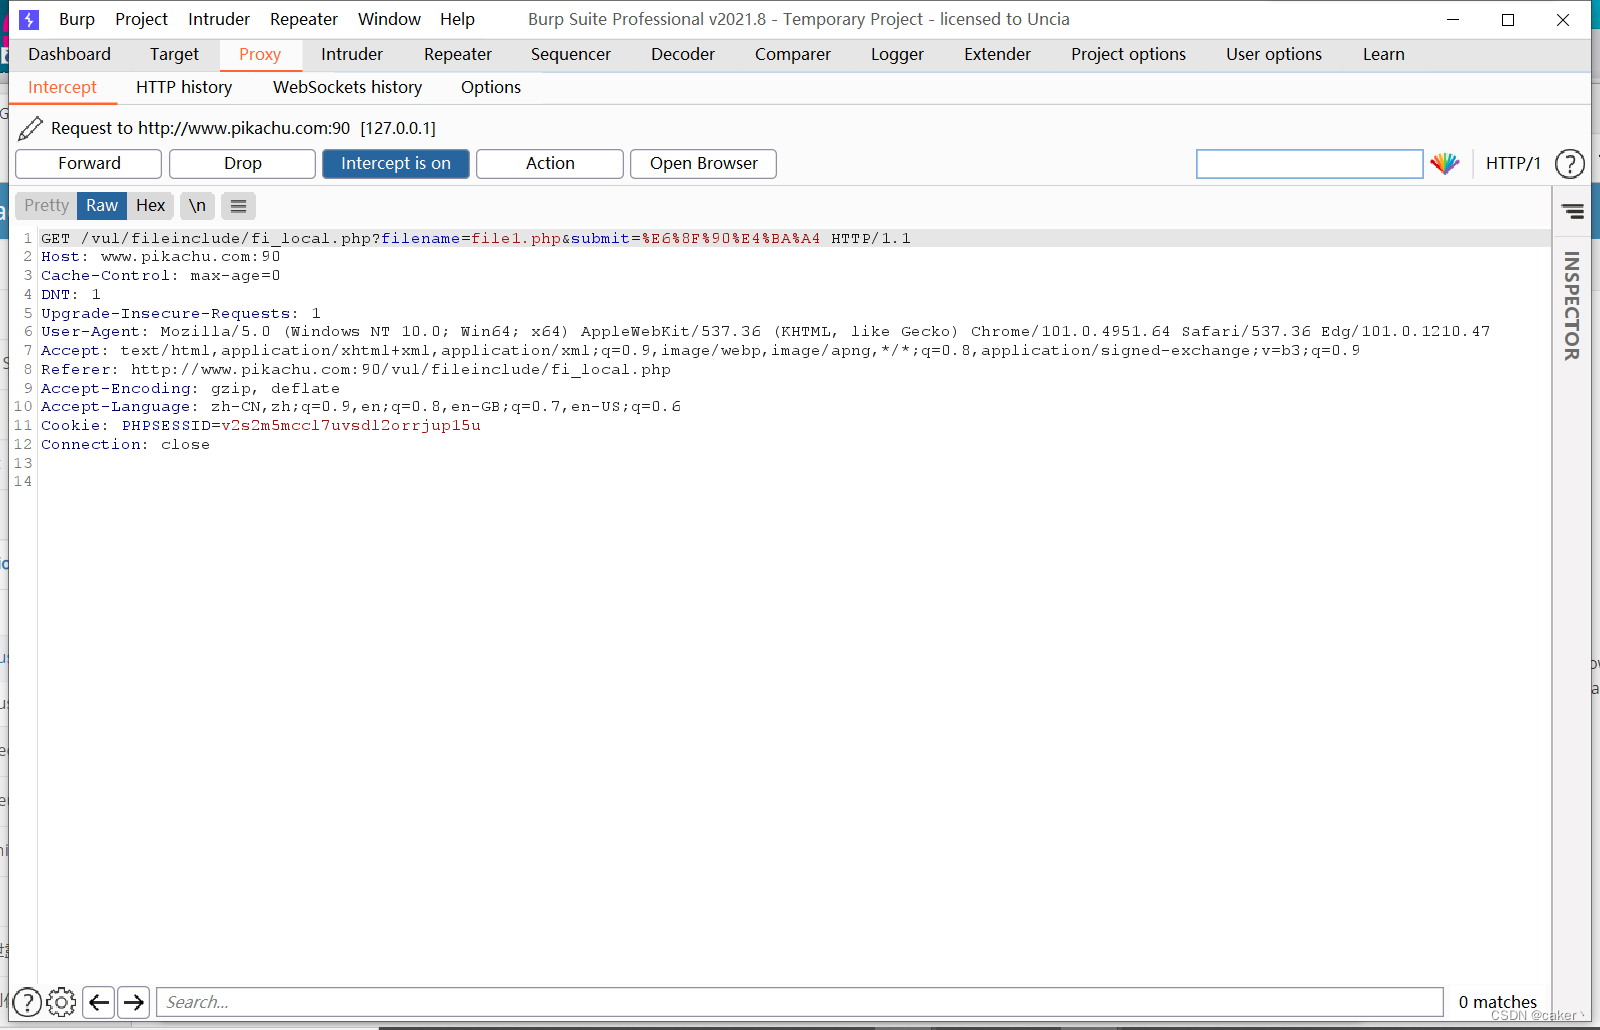Select the Intercept sub-tab
Screen dimensions: 1600x1030
[x=62, y=87]
